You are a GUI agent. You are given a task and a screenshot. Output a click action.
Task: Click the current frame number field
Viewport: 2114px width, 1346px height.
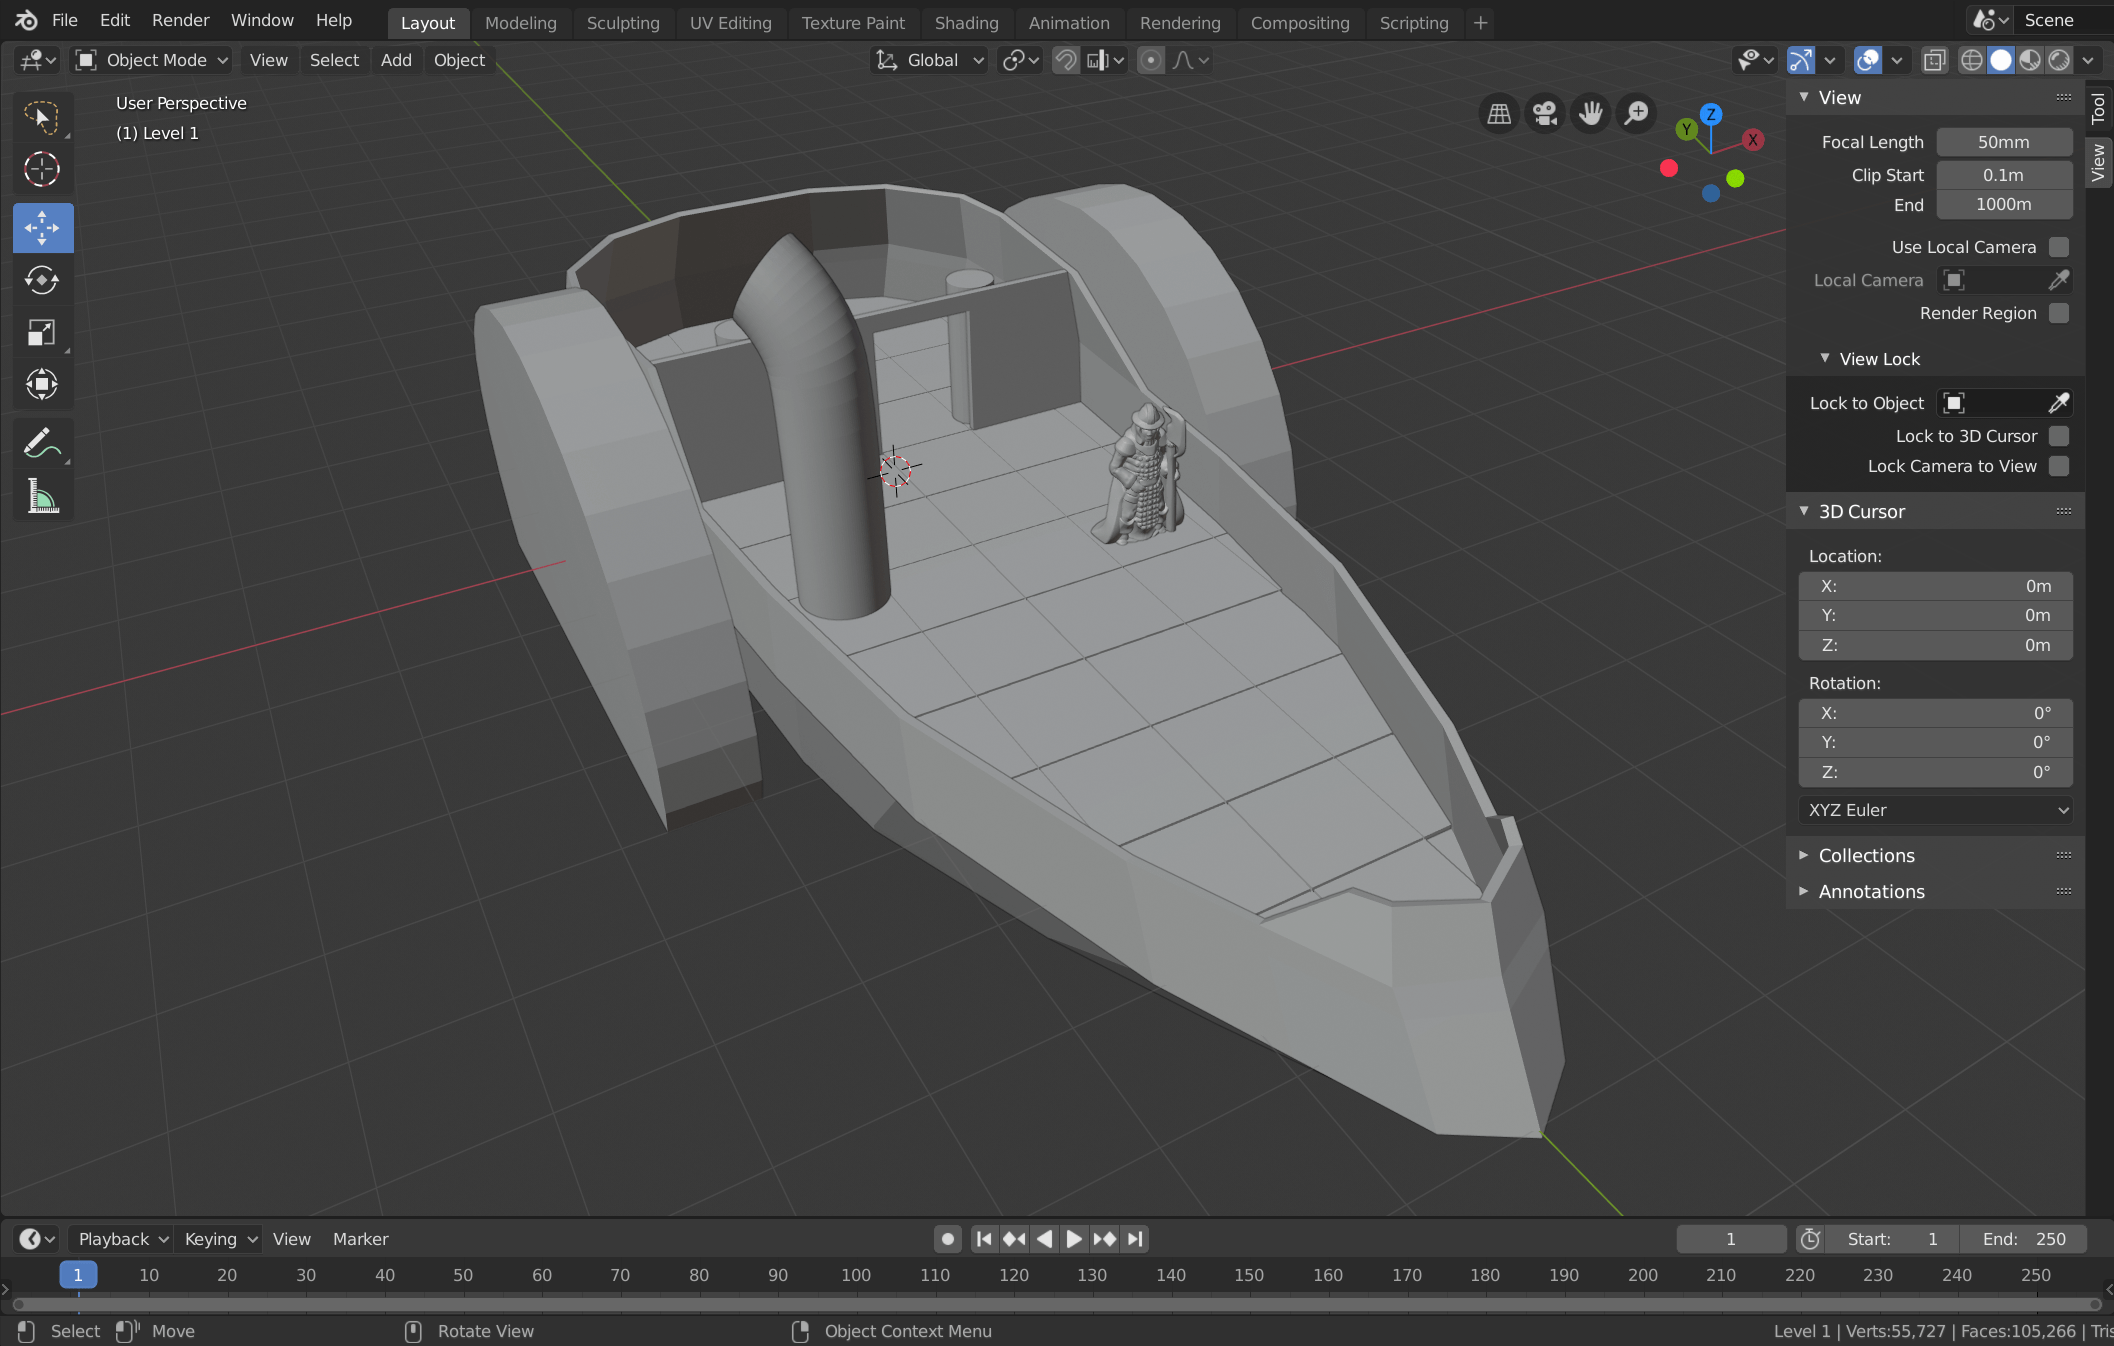click(x=1731, y=1239)
